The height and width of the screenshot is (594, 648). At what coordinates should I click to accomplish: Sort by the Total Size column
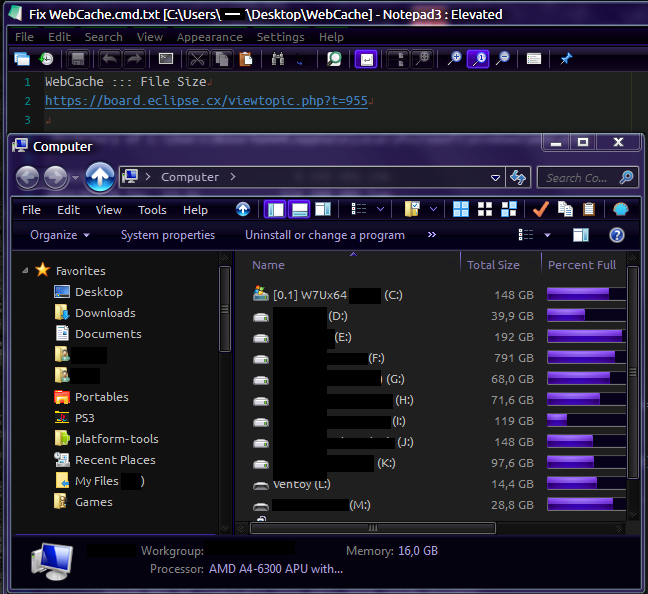click(493, 265)
